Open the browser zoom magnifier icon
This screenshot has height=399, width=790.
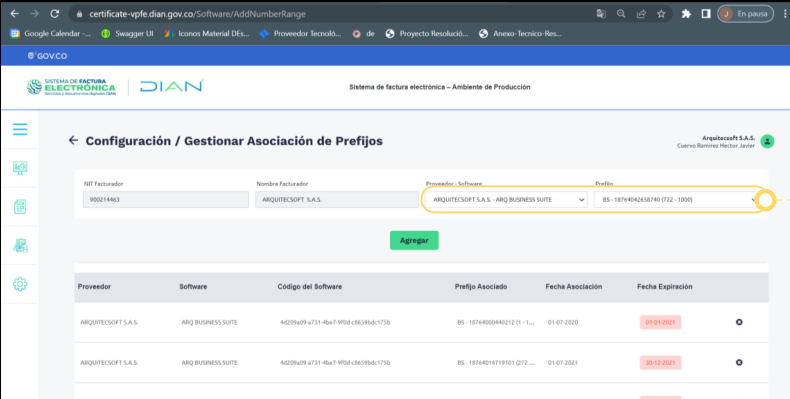pyautogui.click(x=621, y=14)
